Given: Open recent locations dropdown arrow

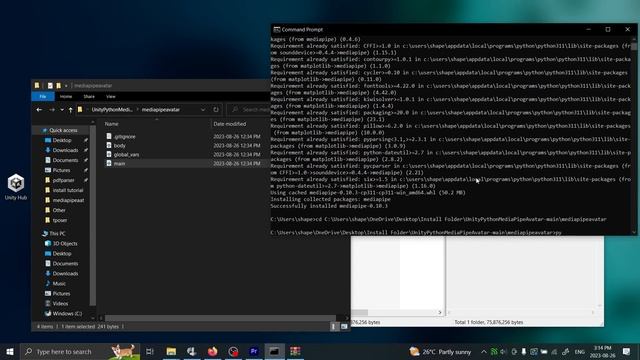Looking at the screenshot, I should (62, 110).
